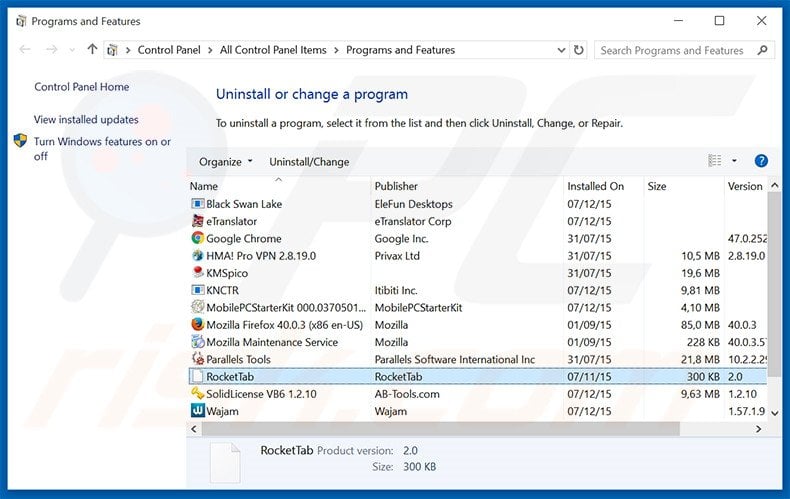
Task: Click the Parallels Tools icon
Action: [198, 359]
